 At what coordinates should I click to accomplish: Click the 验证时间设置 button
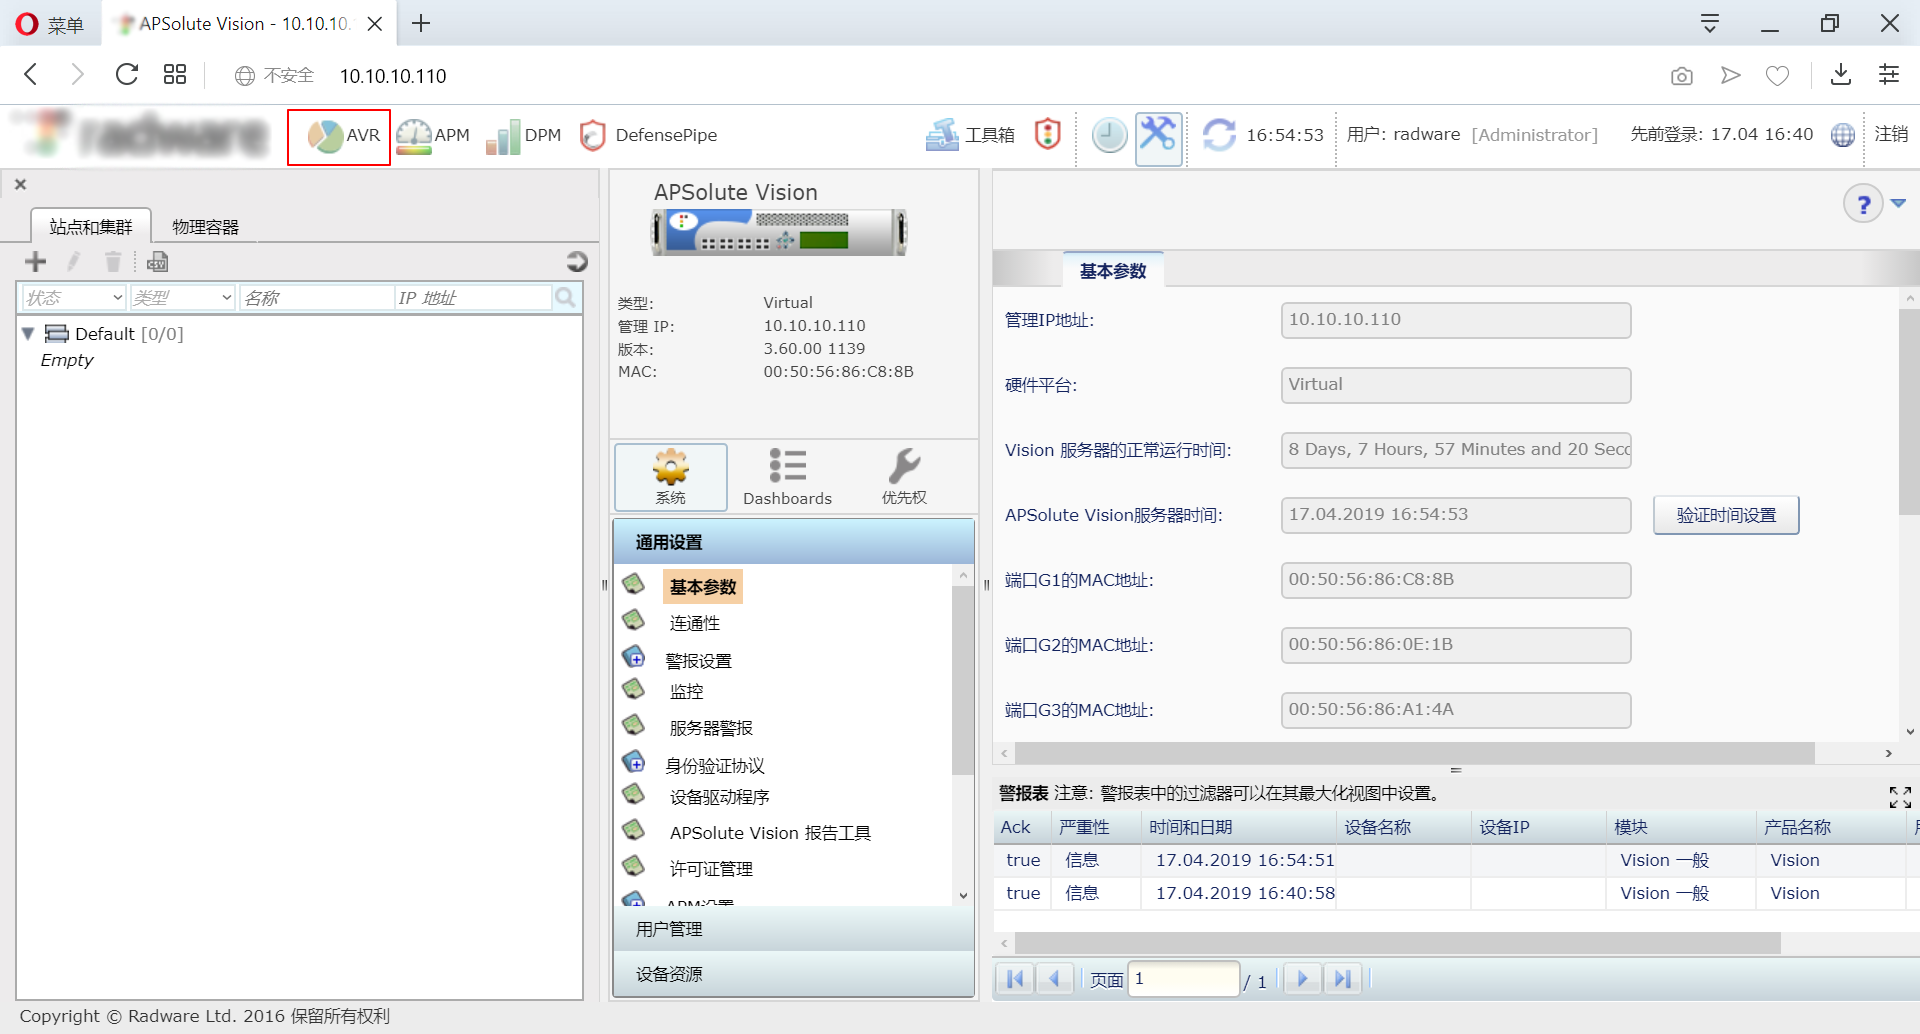[x=1725, y=515]
